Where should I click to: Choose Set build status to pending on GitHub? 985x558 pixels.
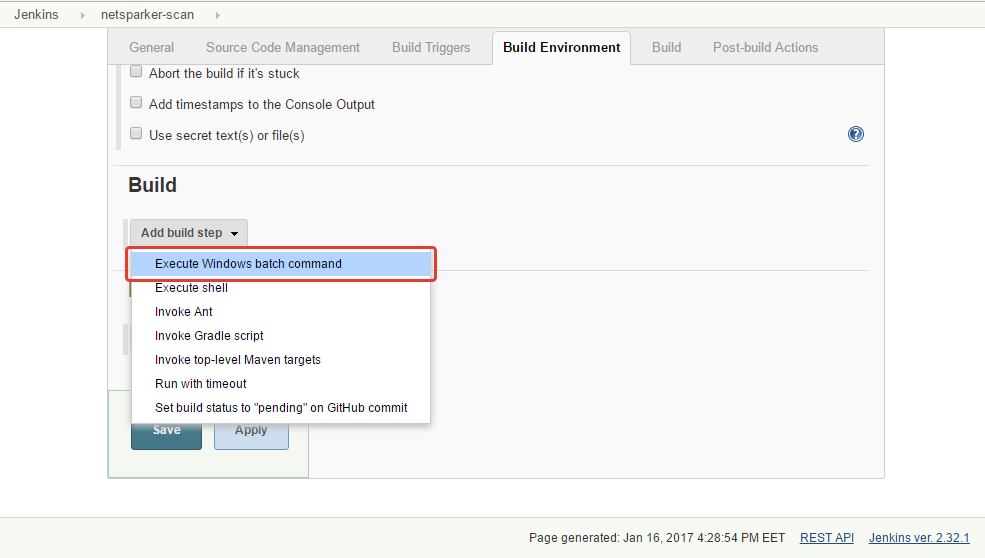(x=281, y=408)
